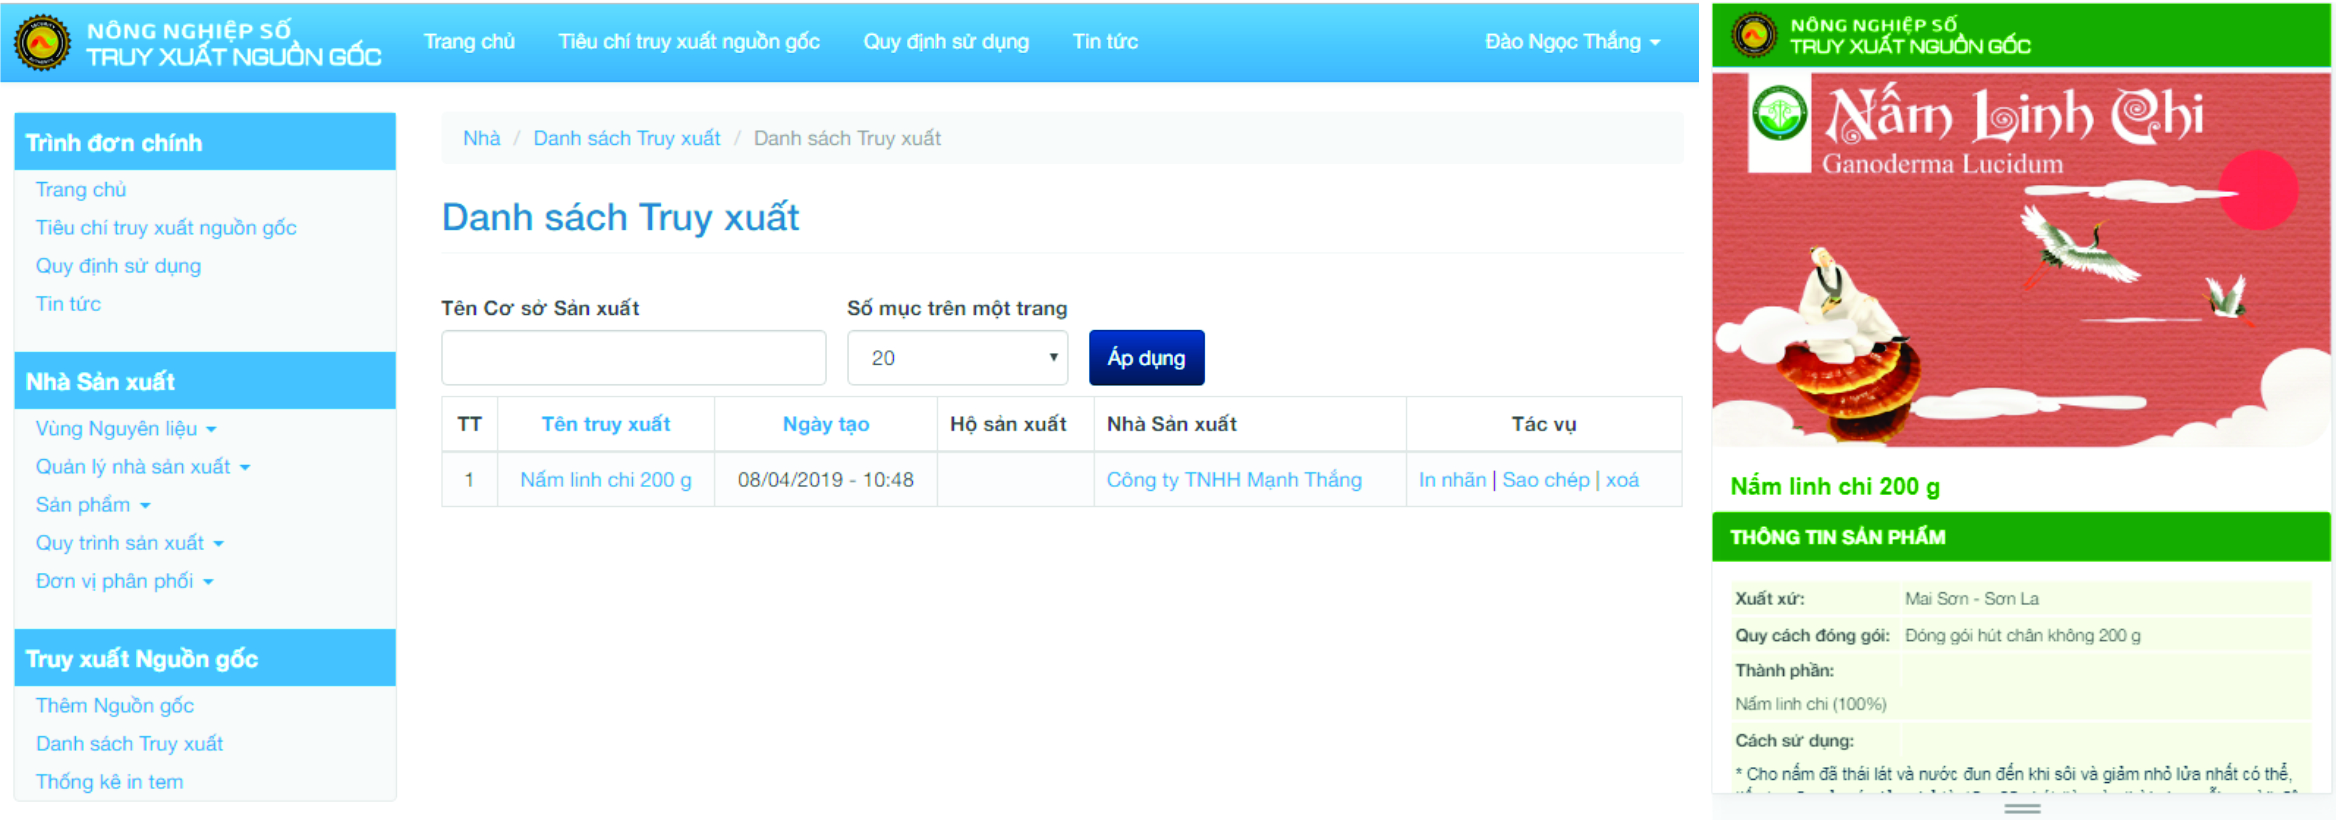The height and width of the screenshot is (821, 2336).
Task: Open Trang chủ in the top navigation bar
Action: tap(469, 42)
